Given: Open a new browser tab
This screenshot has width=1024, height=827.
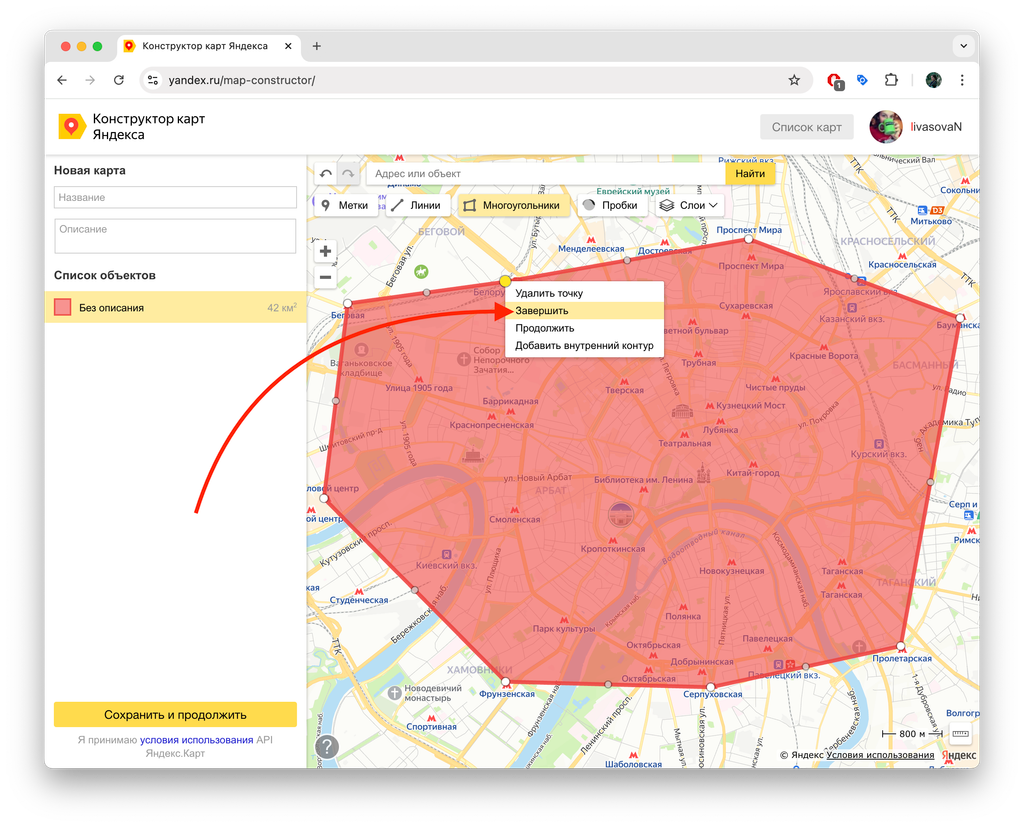Looking at the screenshot, I should tap(317, 46).
